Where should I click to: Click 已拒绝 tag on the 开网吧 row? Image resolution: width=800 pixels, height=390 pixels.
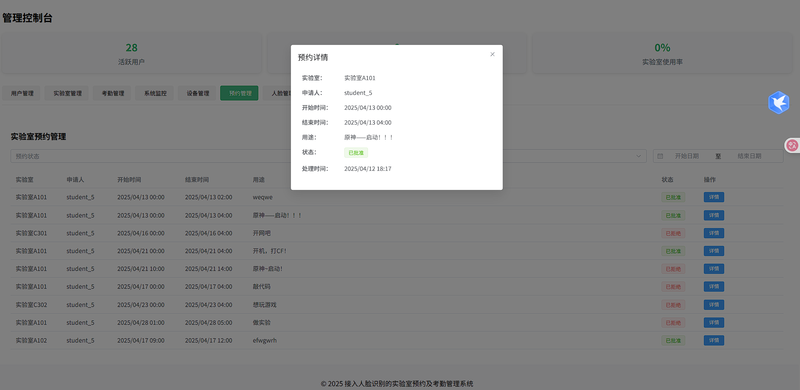(673, 233)
